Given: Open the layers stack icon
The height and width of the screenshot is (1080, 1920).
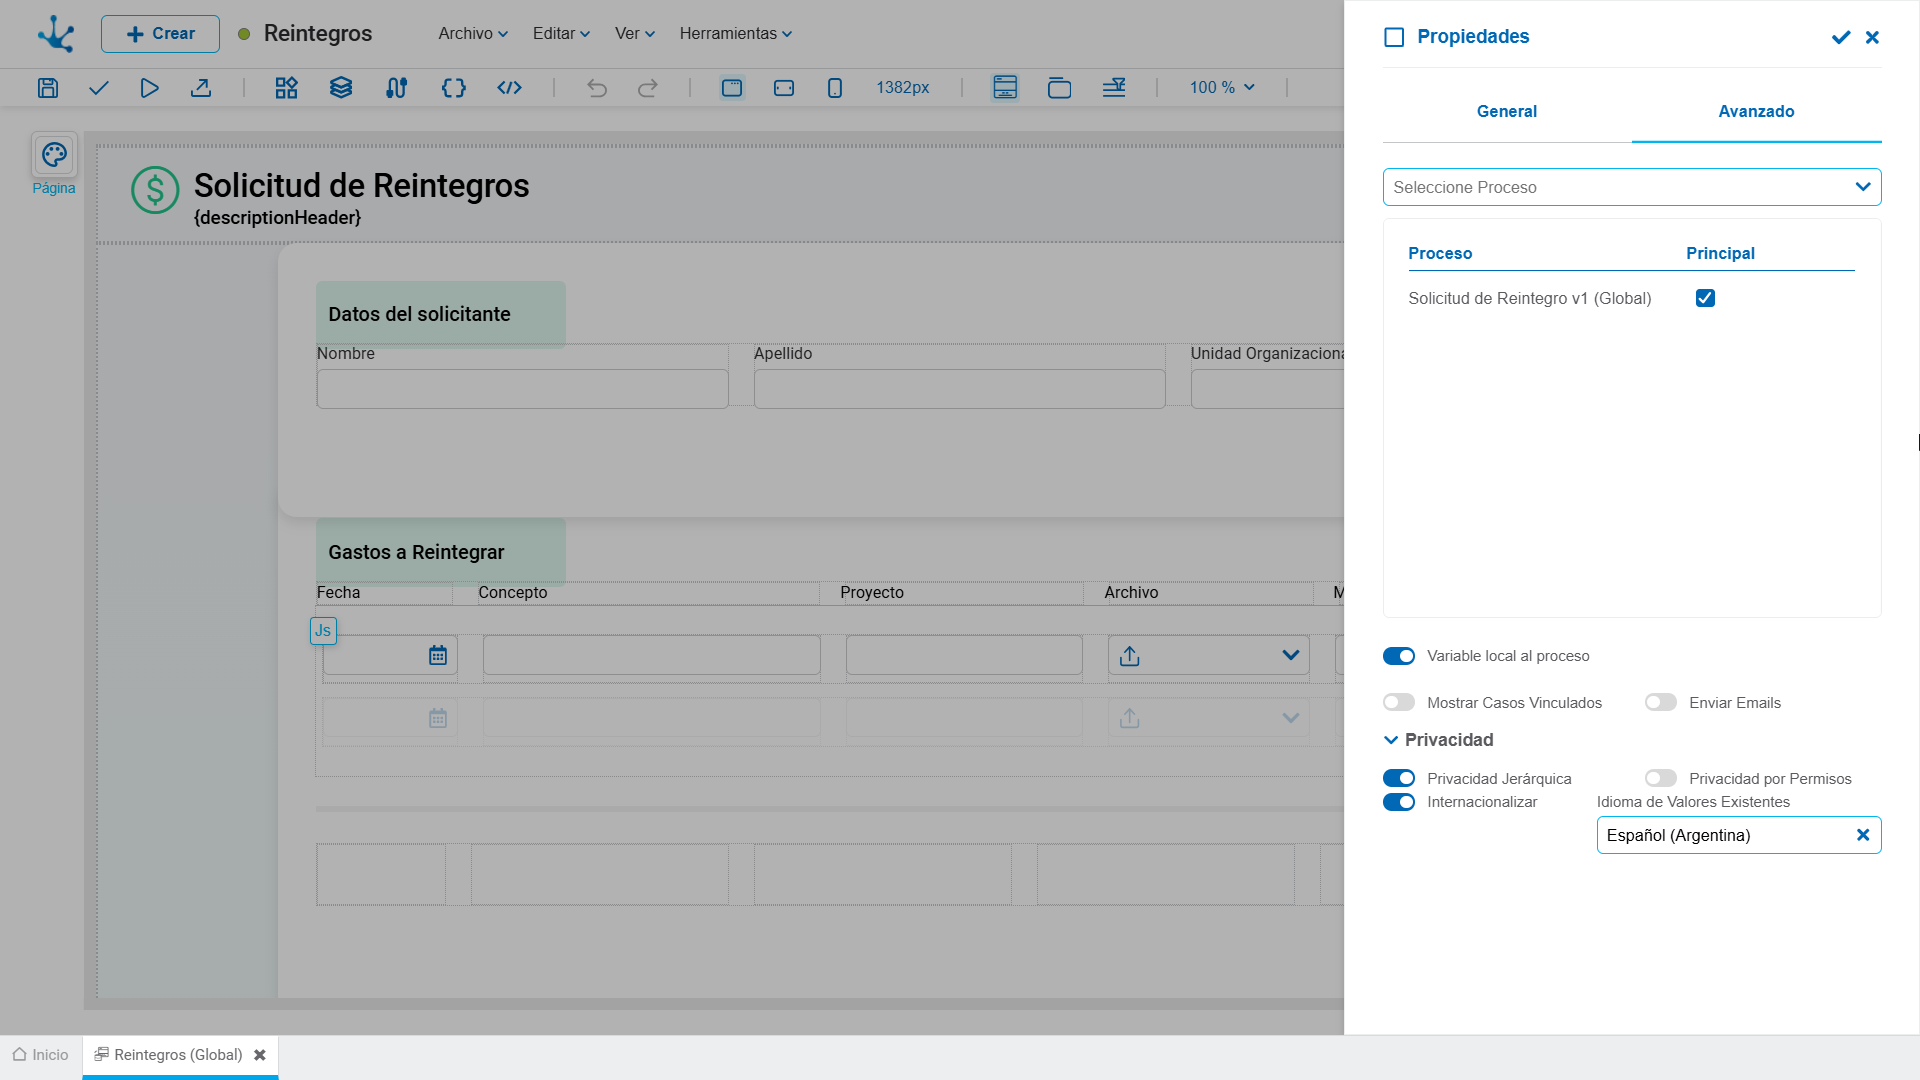Looking at the screenshot, I should coord(341,88).
